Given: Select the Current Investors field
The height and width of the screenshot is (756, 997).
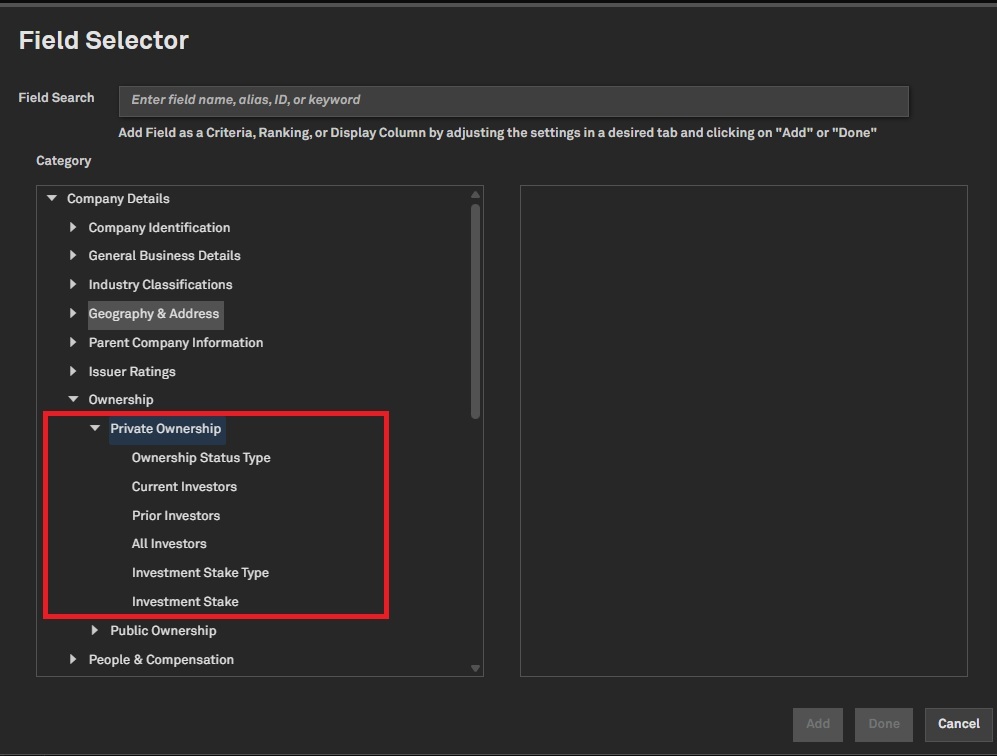Looking at the screenshot, I should click(x=184, y=487).
